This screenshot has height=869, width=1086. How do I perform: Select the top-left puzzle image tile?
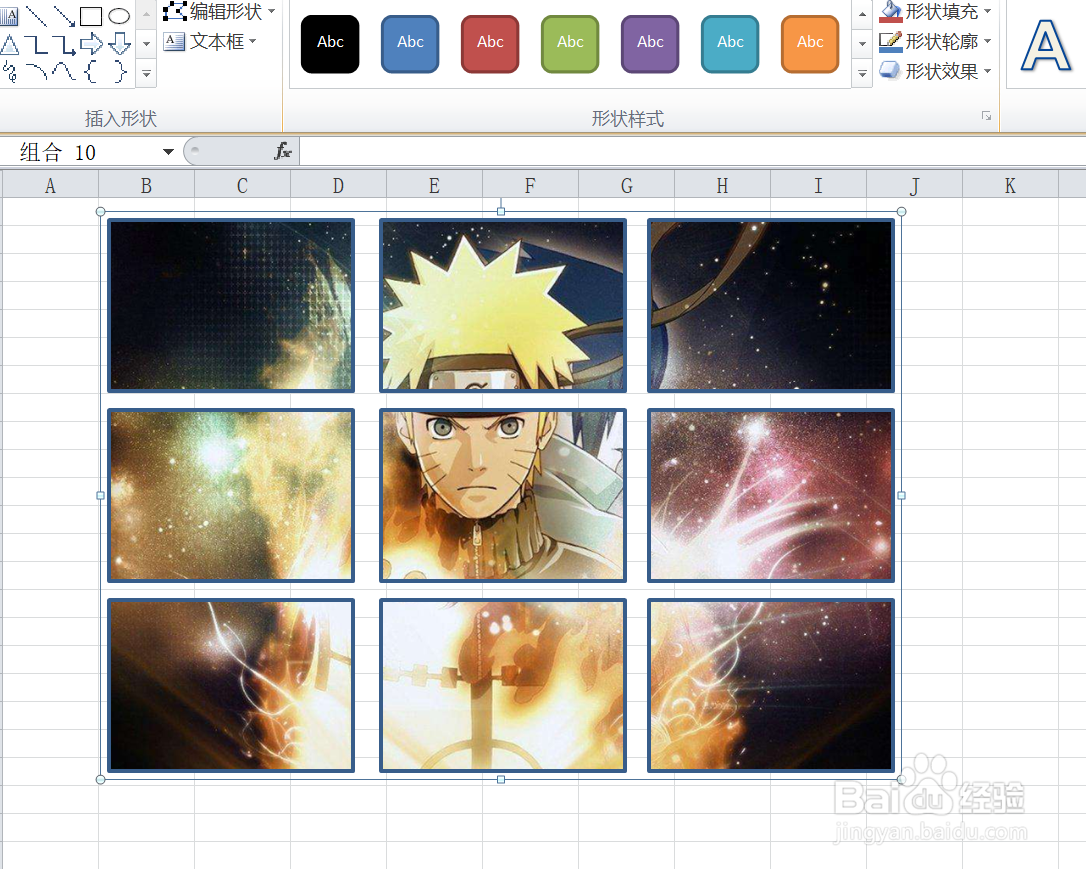231,305
